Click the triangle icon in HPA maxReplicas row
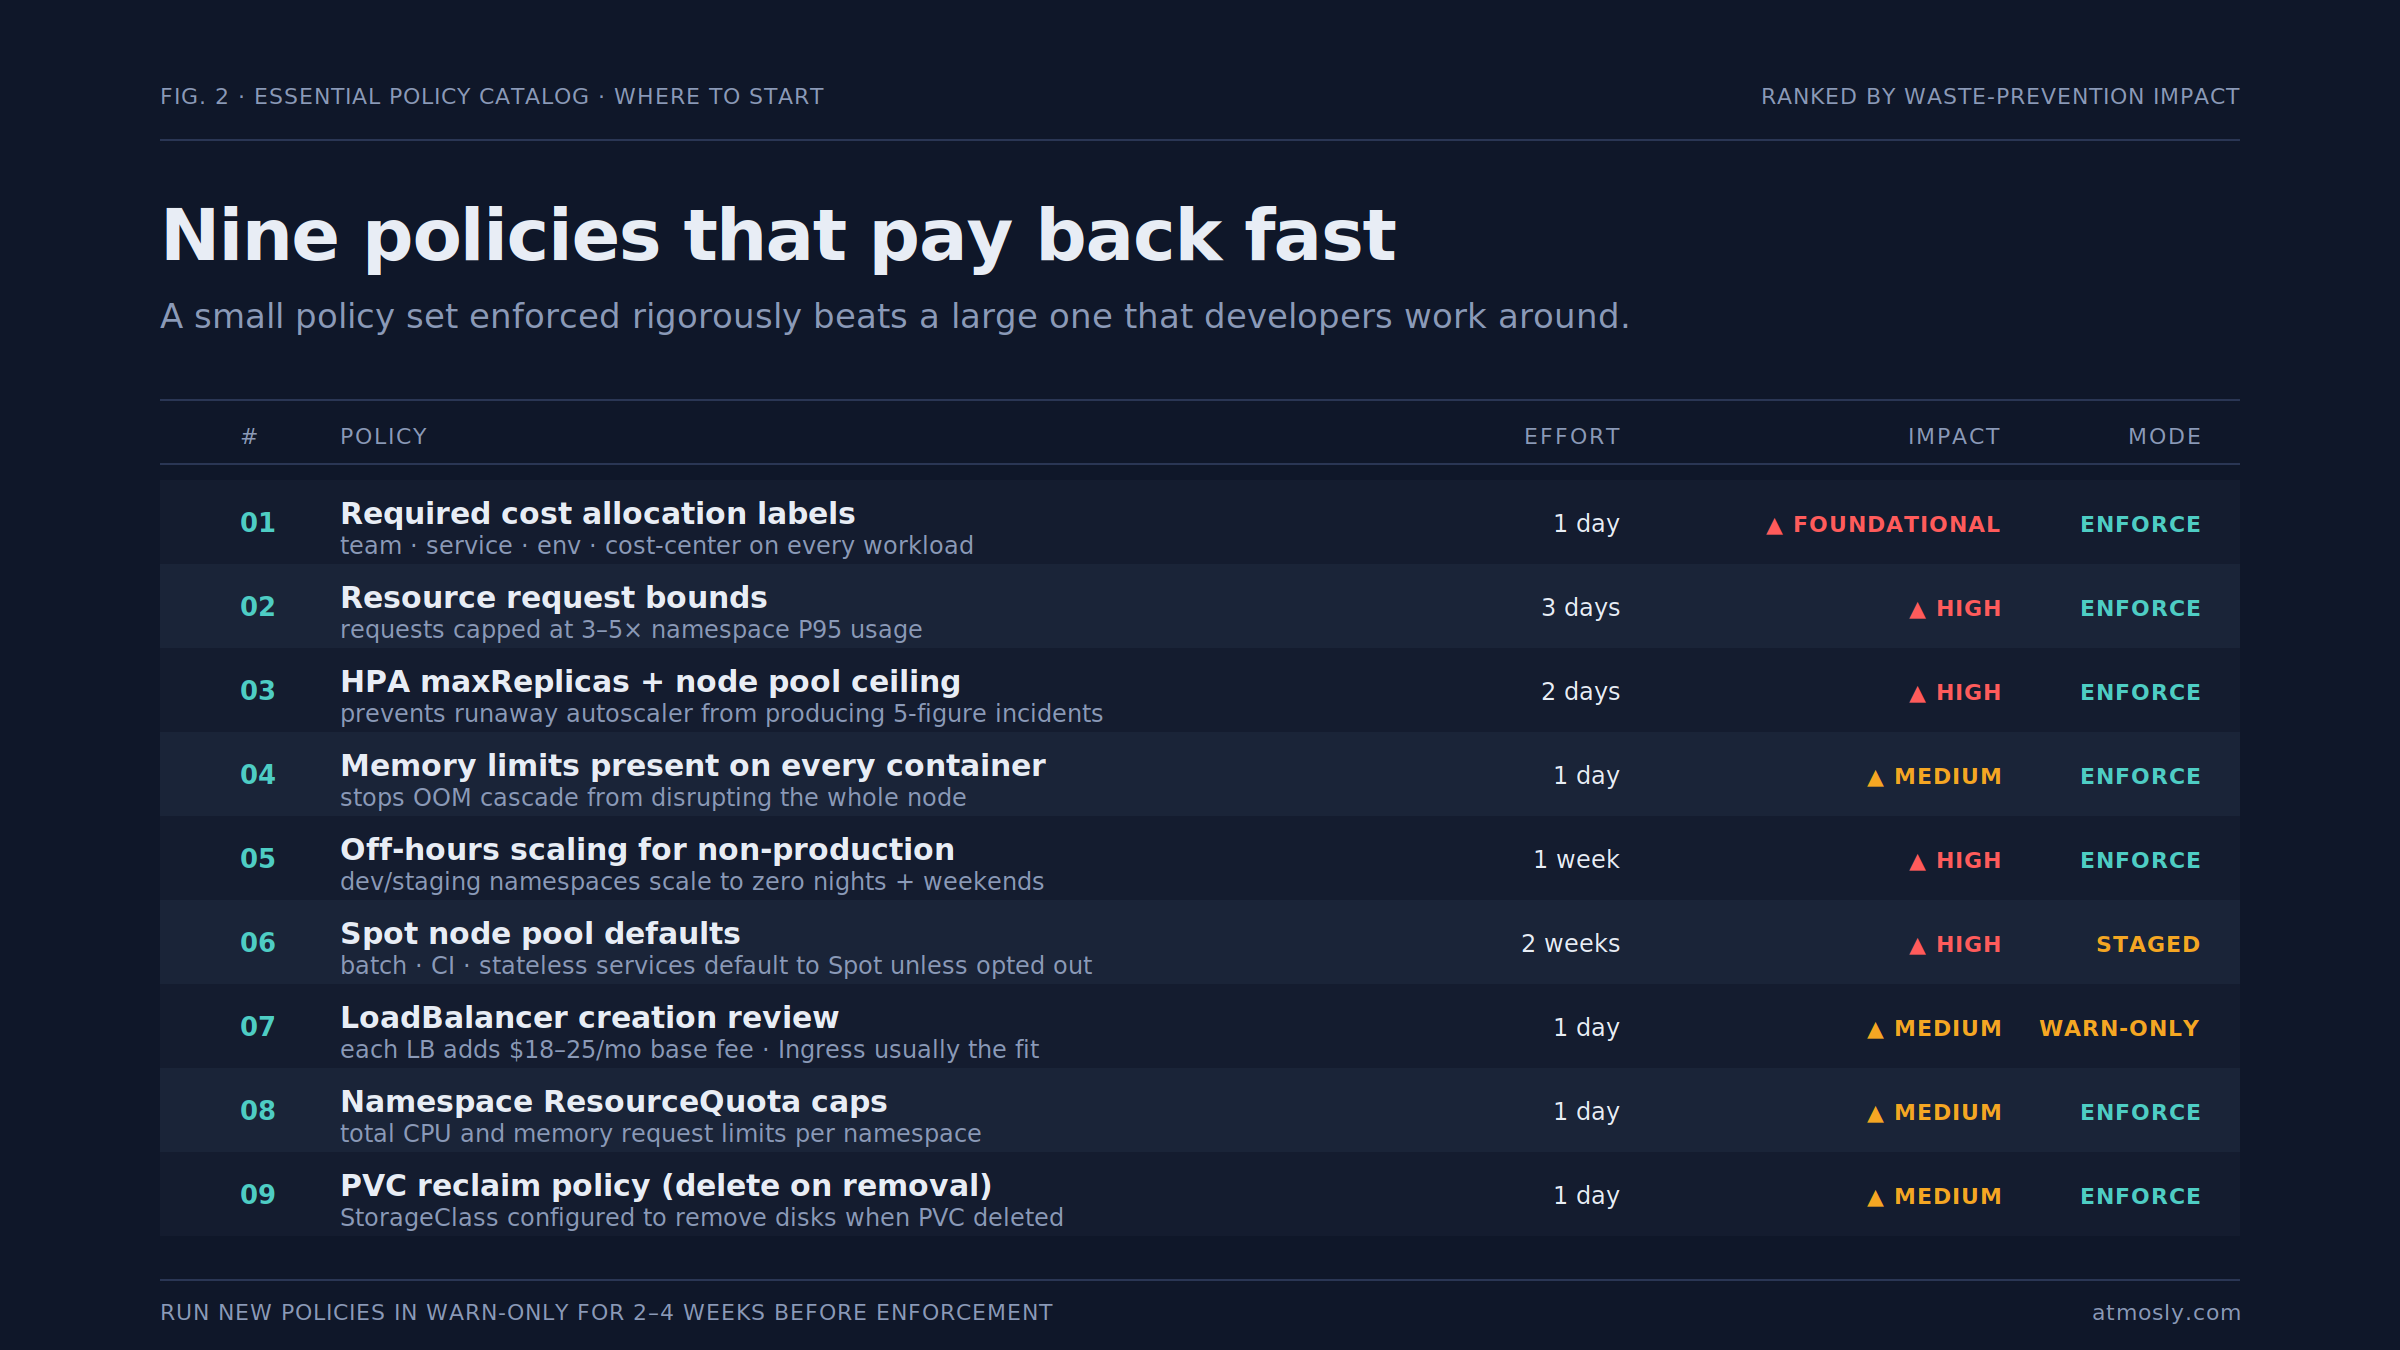This screenshot has height=1350, width=2400. pyautogui.click(x=1917, y=694)
